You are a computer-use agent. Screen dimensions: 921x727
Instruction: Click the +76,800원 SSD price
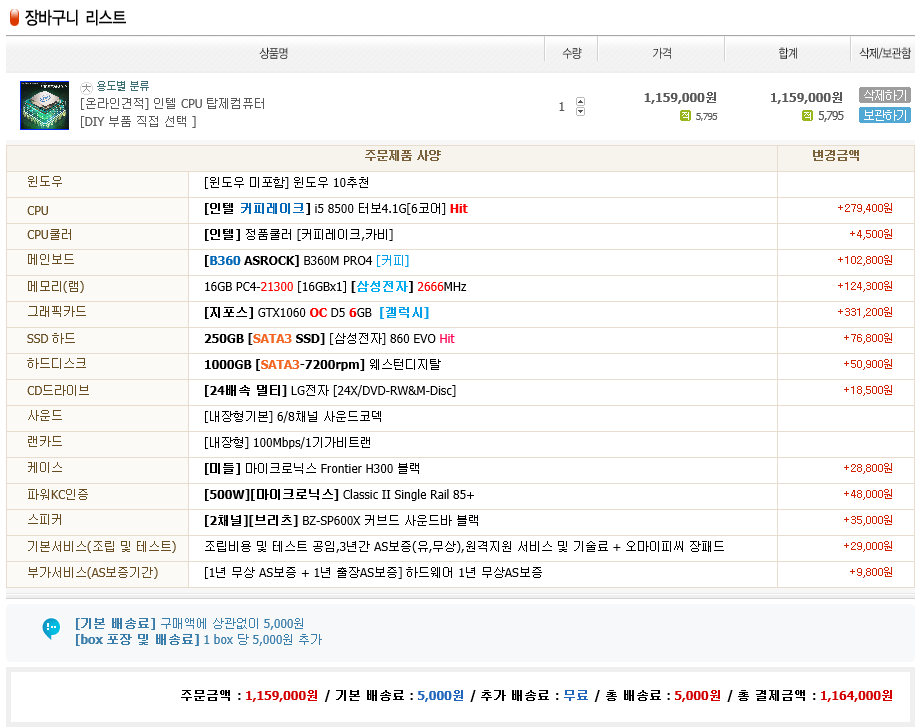868,338
